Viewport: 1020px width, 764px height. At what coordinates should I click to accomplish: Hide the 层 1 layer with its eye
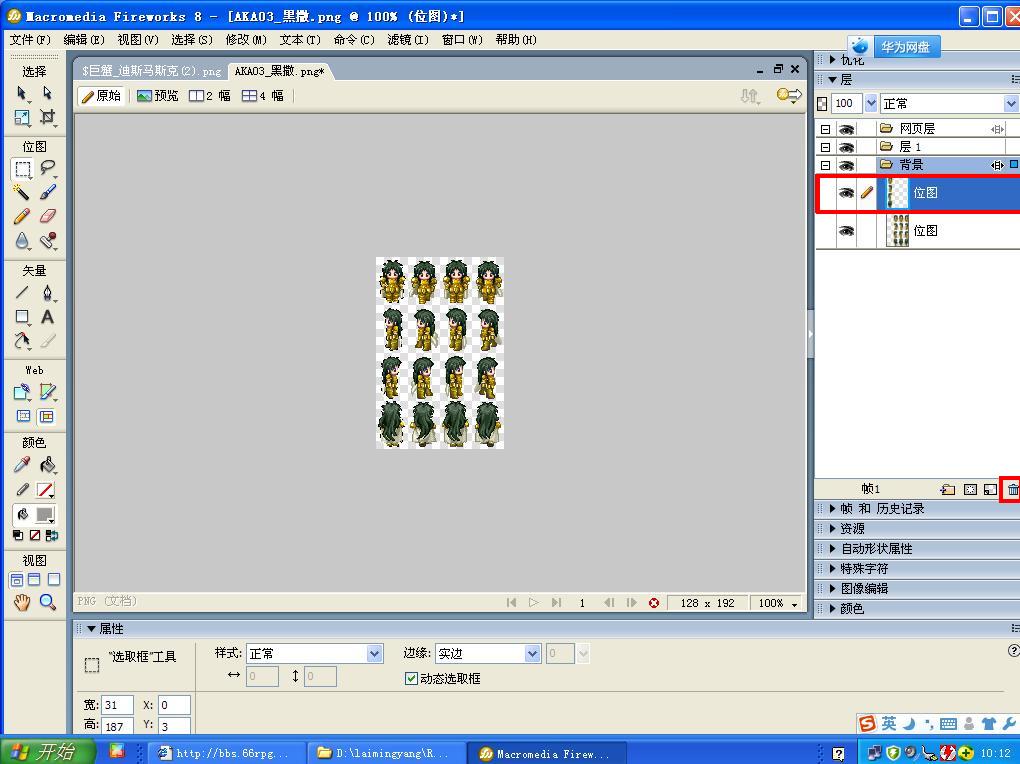click(x=846, y=147)
